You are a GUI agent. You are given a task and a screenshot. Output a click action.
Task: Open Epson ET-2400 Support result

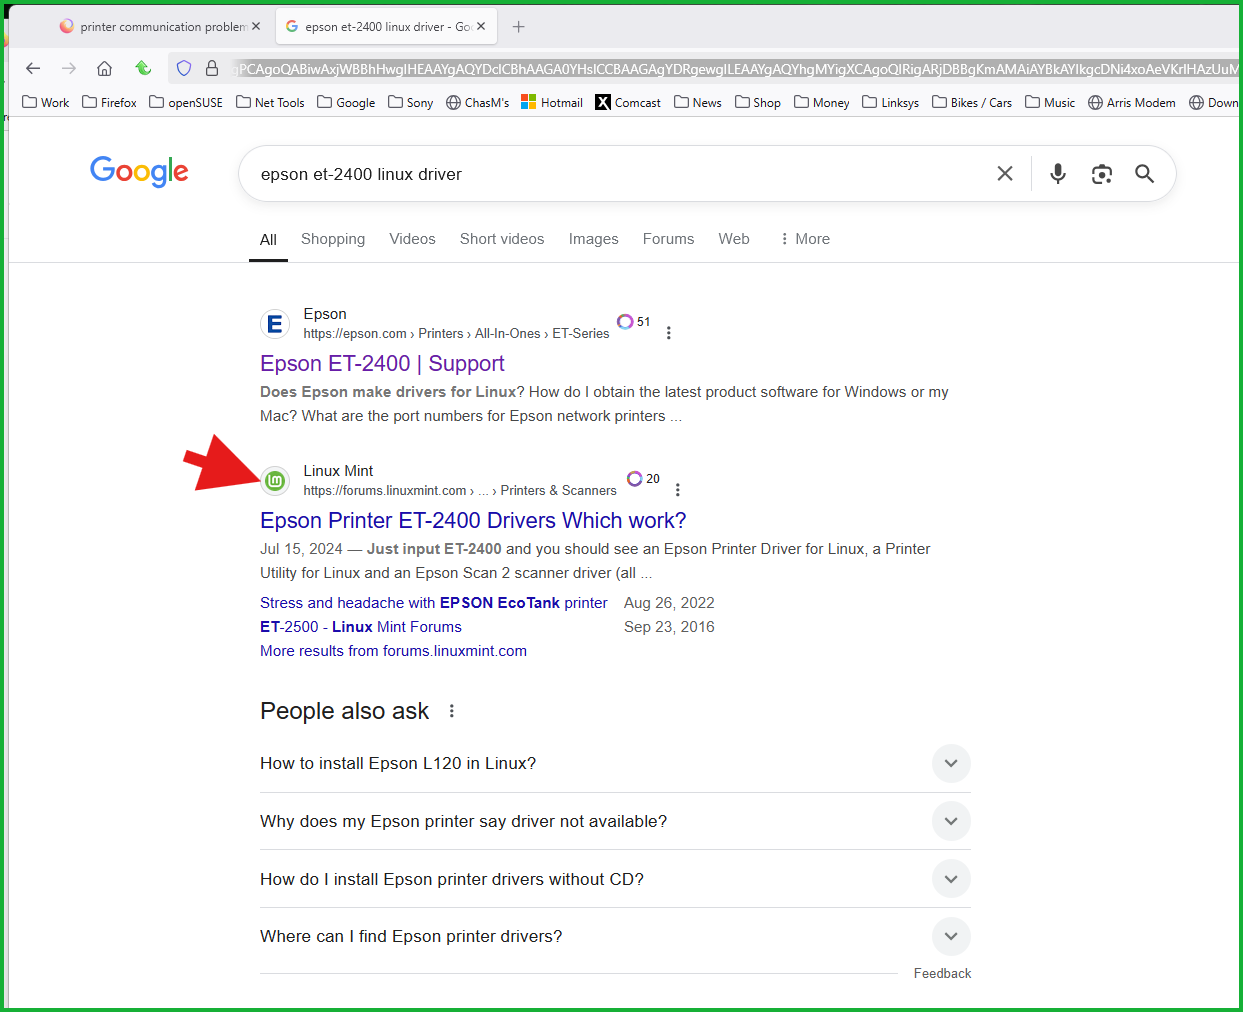tap(382, 363)
